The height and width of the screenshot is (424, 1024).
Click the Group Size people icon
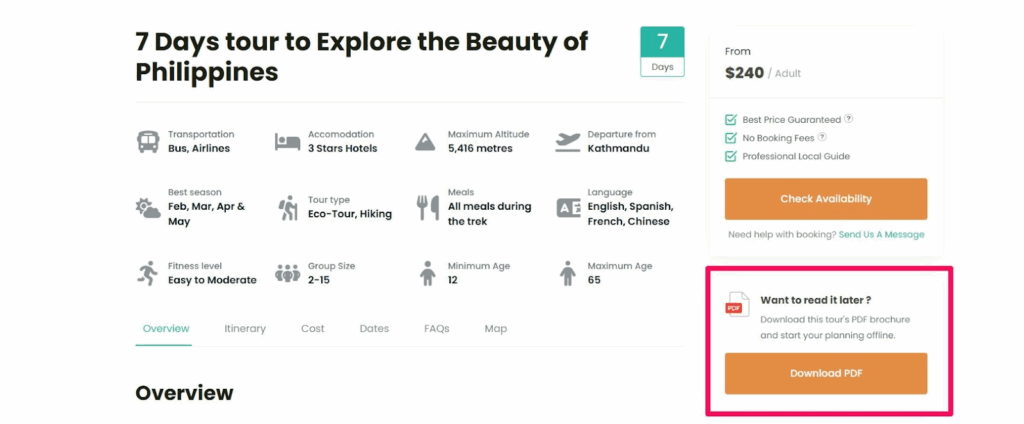click(288, 273)
